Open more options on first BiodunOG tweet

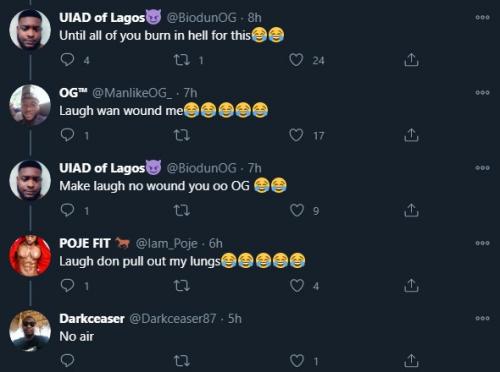point(482,17)
